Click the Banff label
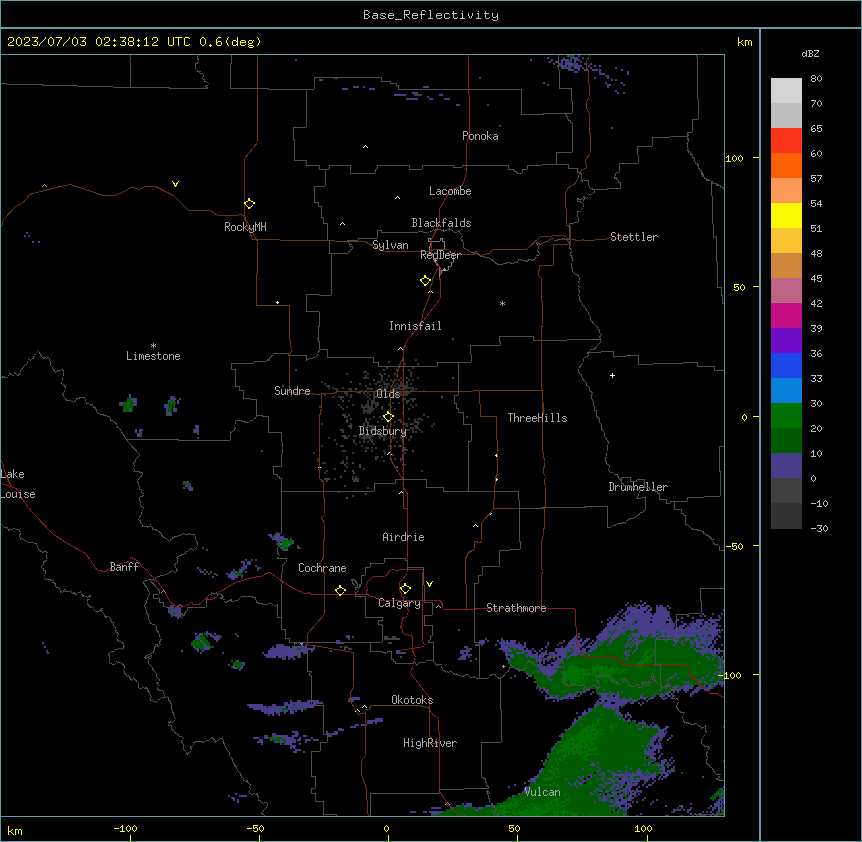 [x=124, y=567]
